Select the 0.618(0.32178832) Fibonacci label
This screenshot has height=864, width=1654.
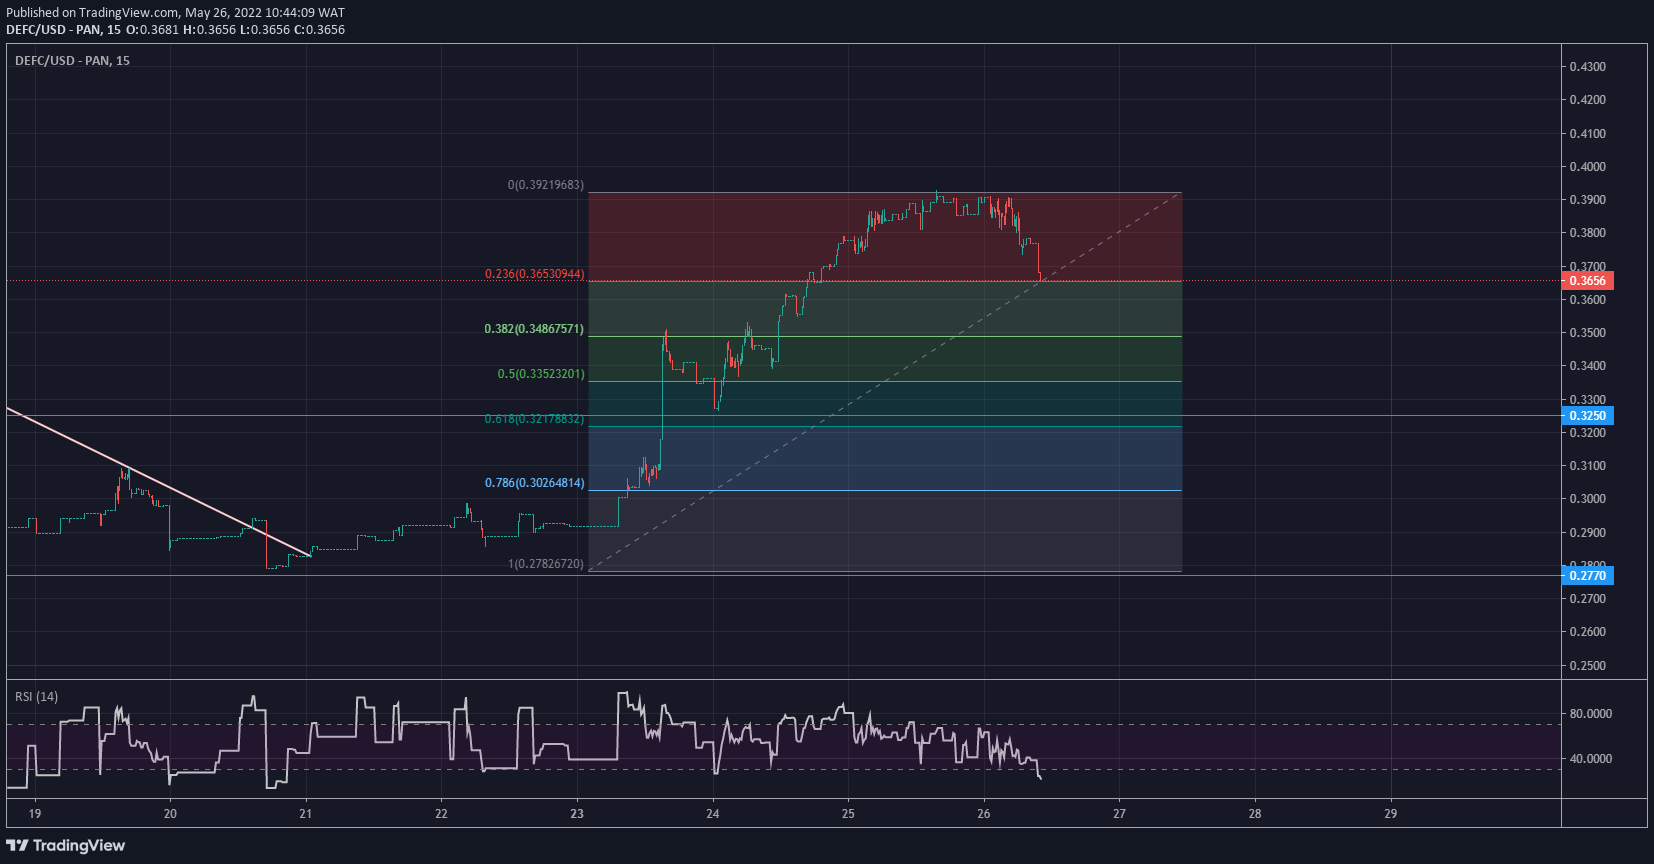coord(534,419)
